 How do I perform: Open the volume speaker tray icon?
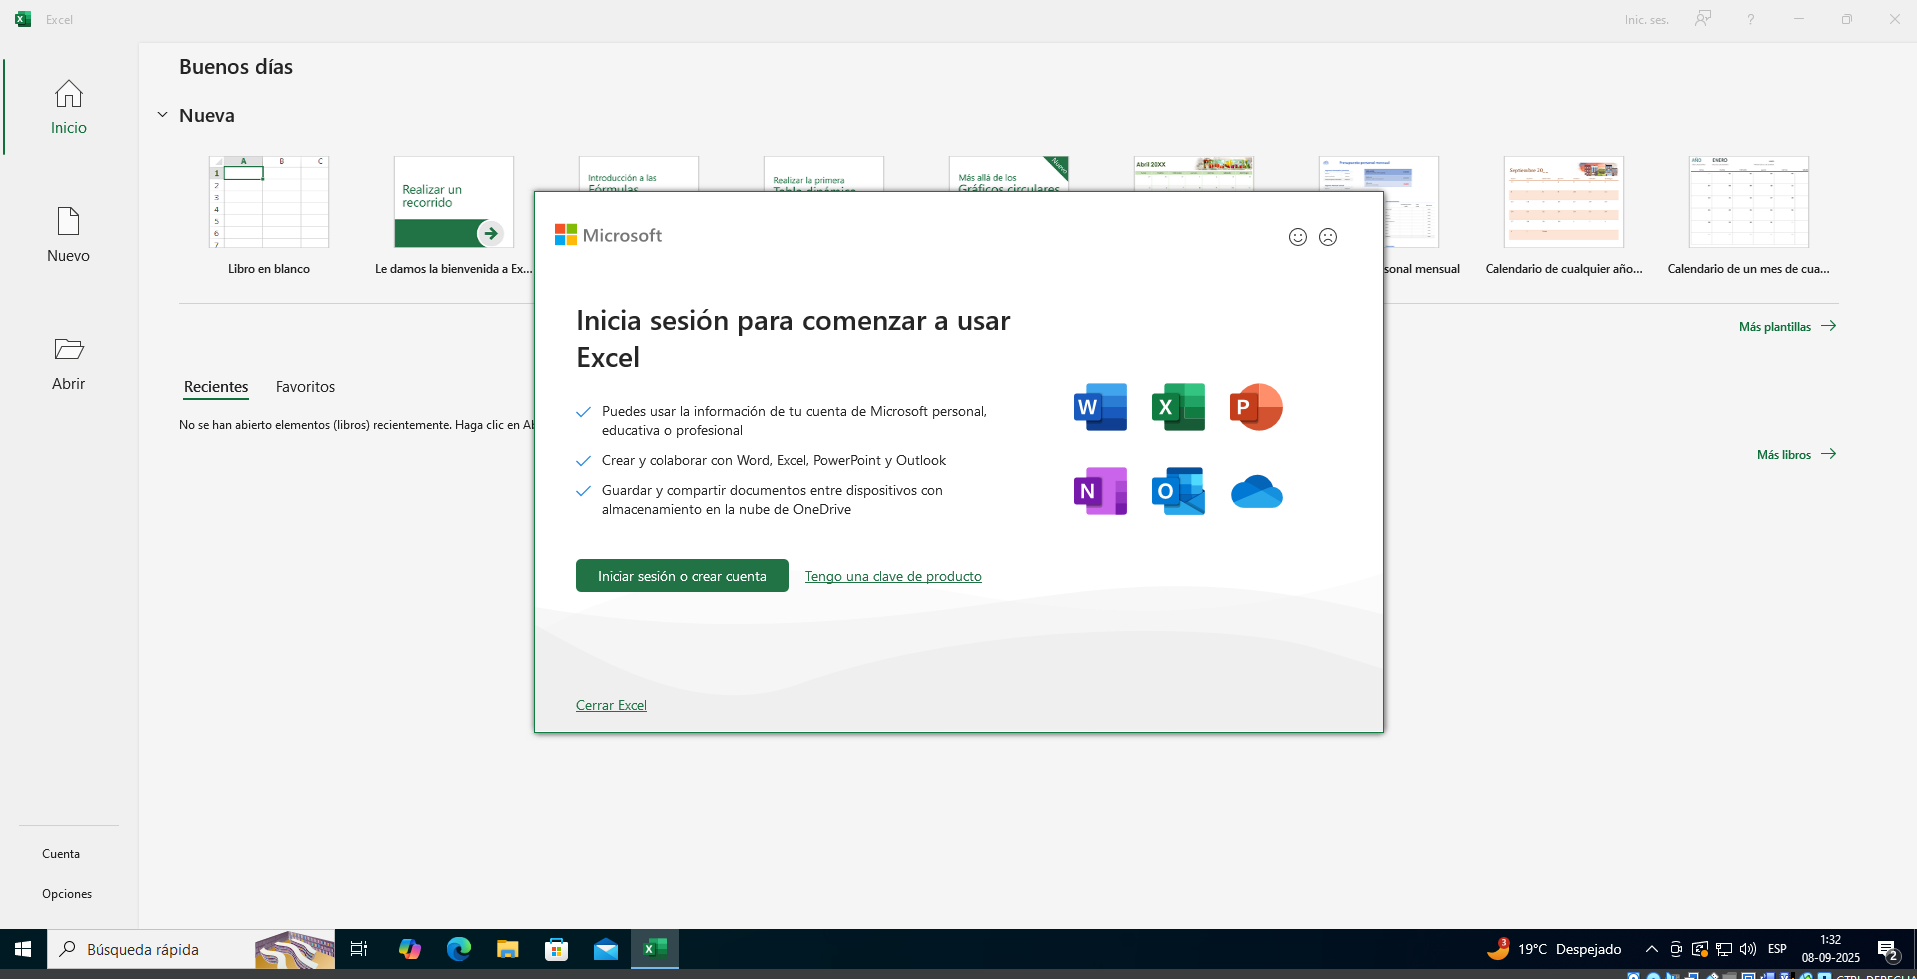tap(1748, 949)
